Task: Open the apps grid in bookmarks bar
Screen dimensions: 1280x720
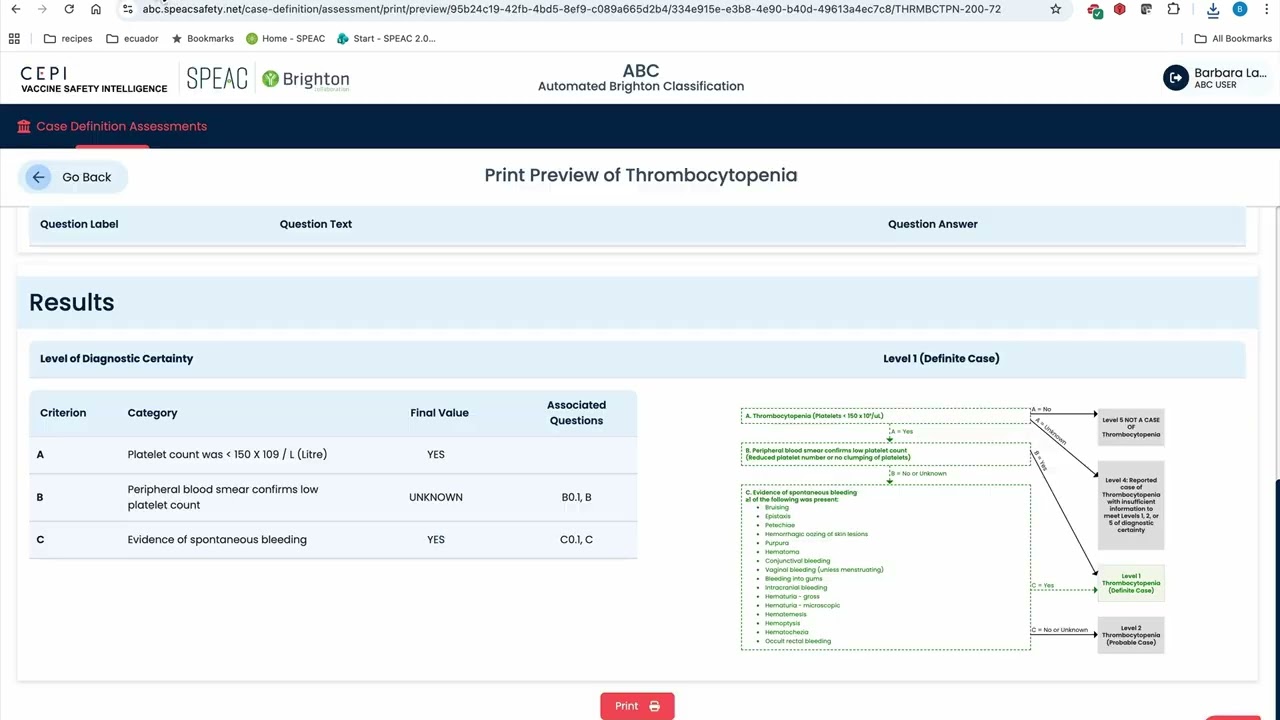Action: 14,39
